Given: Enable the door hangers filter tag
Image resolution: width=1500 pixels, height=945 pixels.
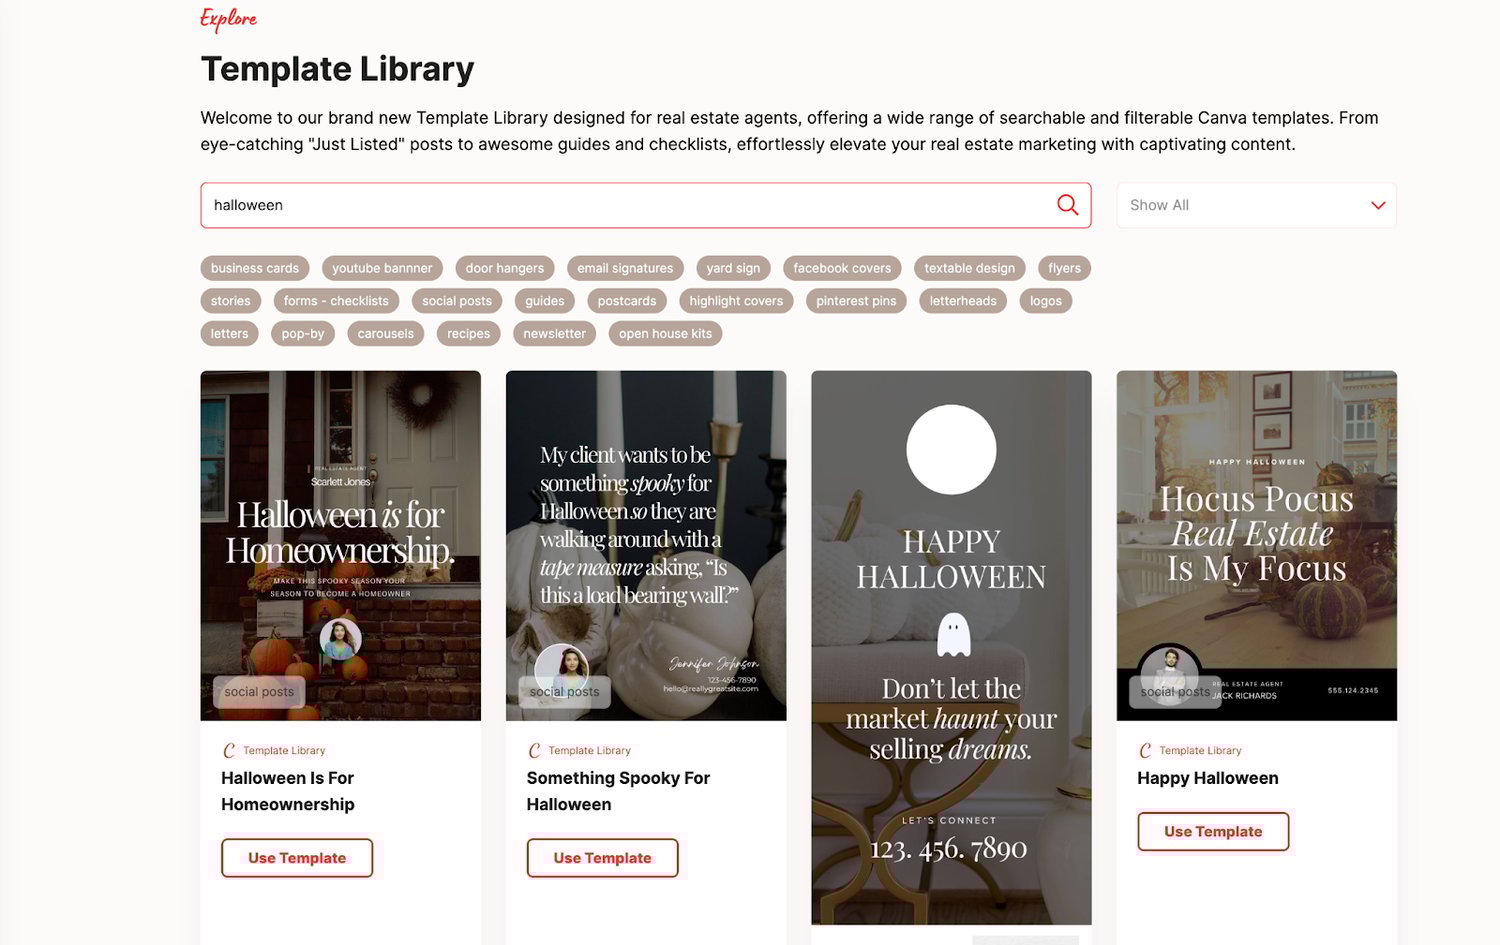Looking at the screenshot, I should (x=505, y=268).
